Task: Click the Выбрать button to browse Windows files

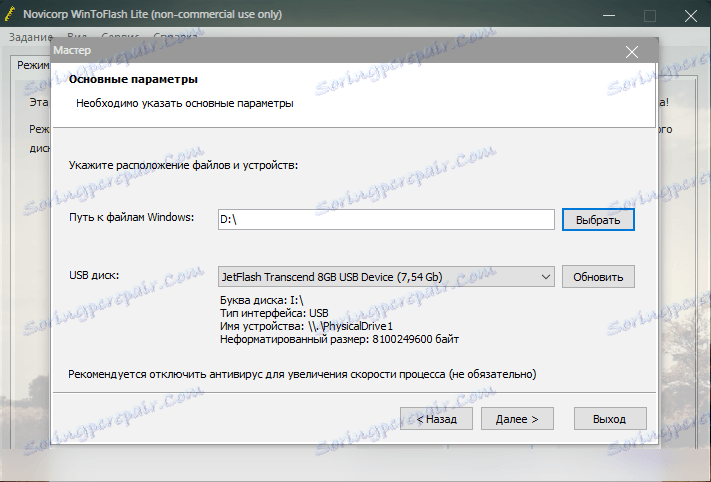Action: [598, 220]
